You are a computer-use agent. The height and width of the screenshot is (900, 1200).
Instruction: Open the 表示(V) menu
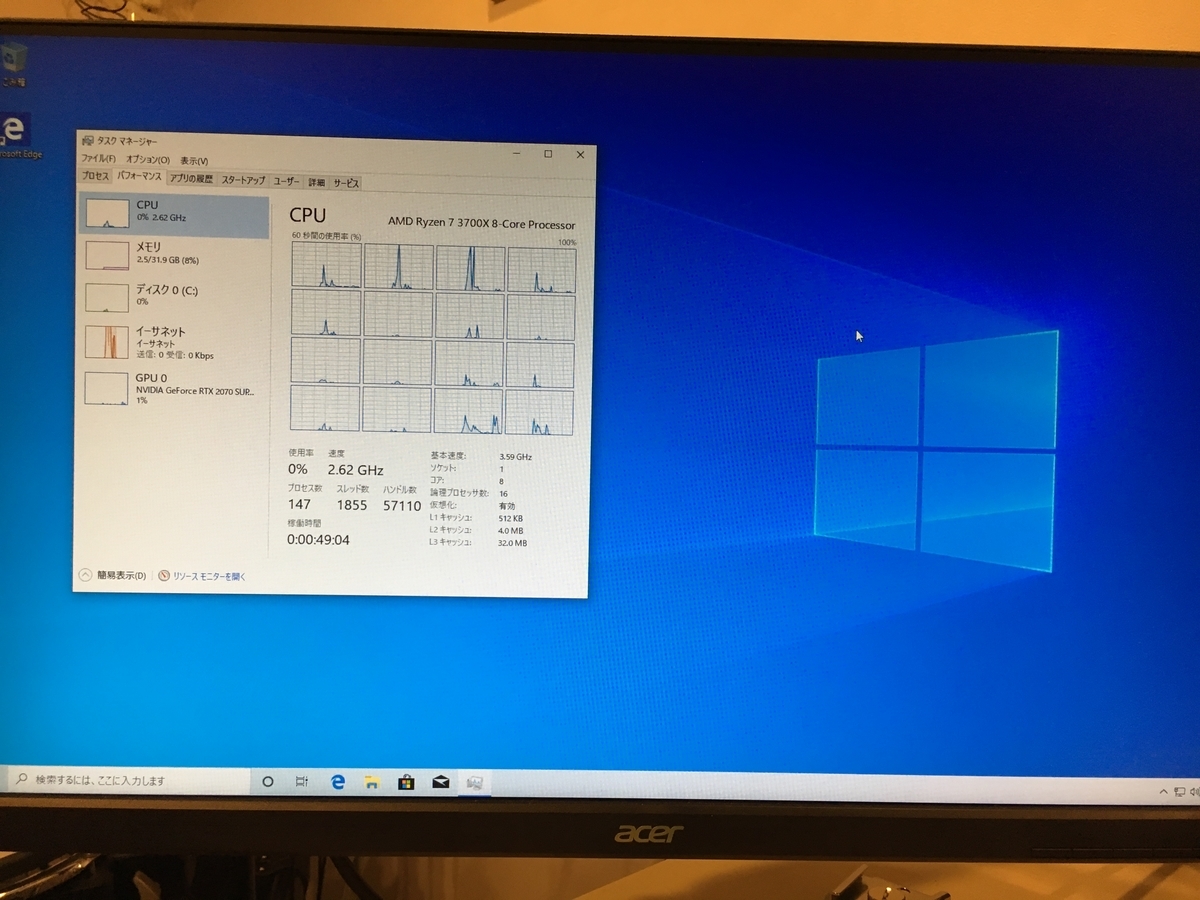(x=193, y=161)
